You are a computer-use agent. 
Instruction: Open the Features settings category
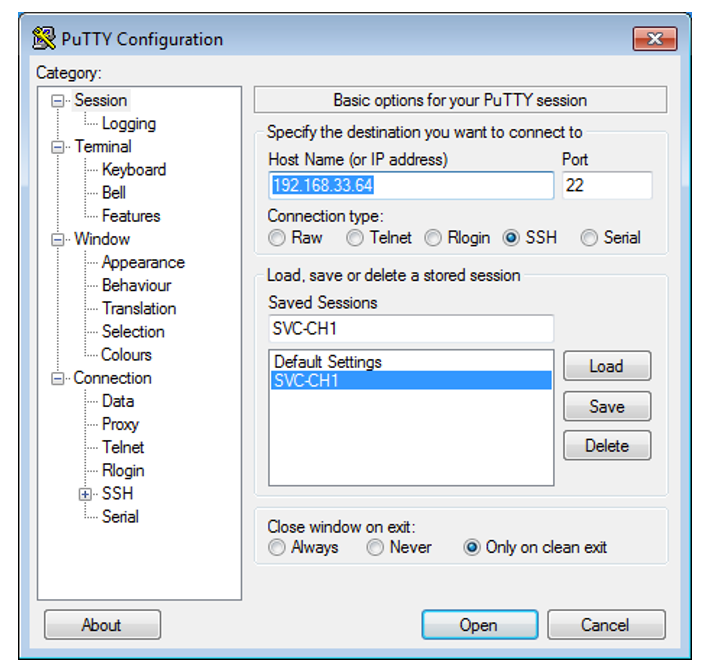click(x=131, y=215)
